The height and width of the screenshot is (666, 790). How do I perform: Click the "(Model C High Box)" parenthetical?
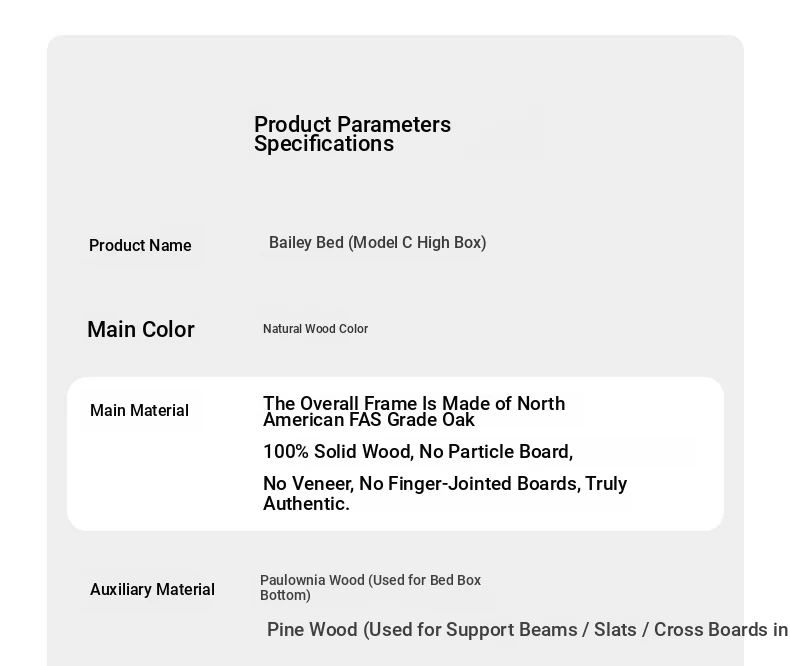[x=417, y=243]
